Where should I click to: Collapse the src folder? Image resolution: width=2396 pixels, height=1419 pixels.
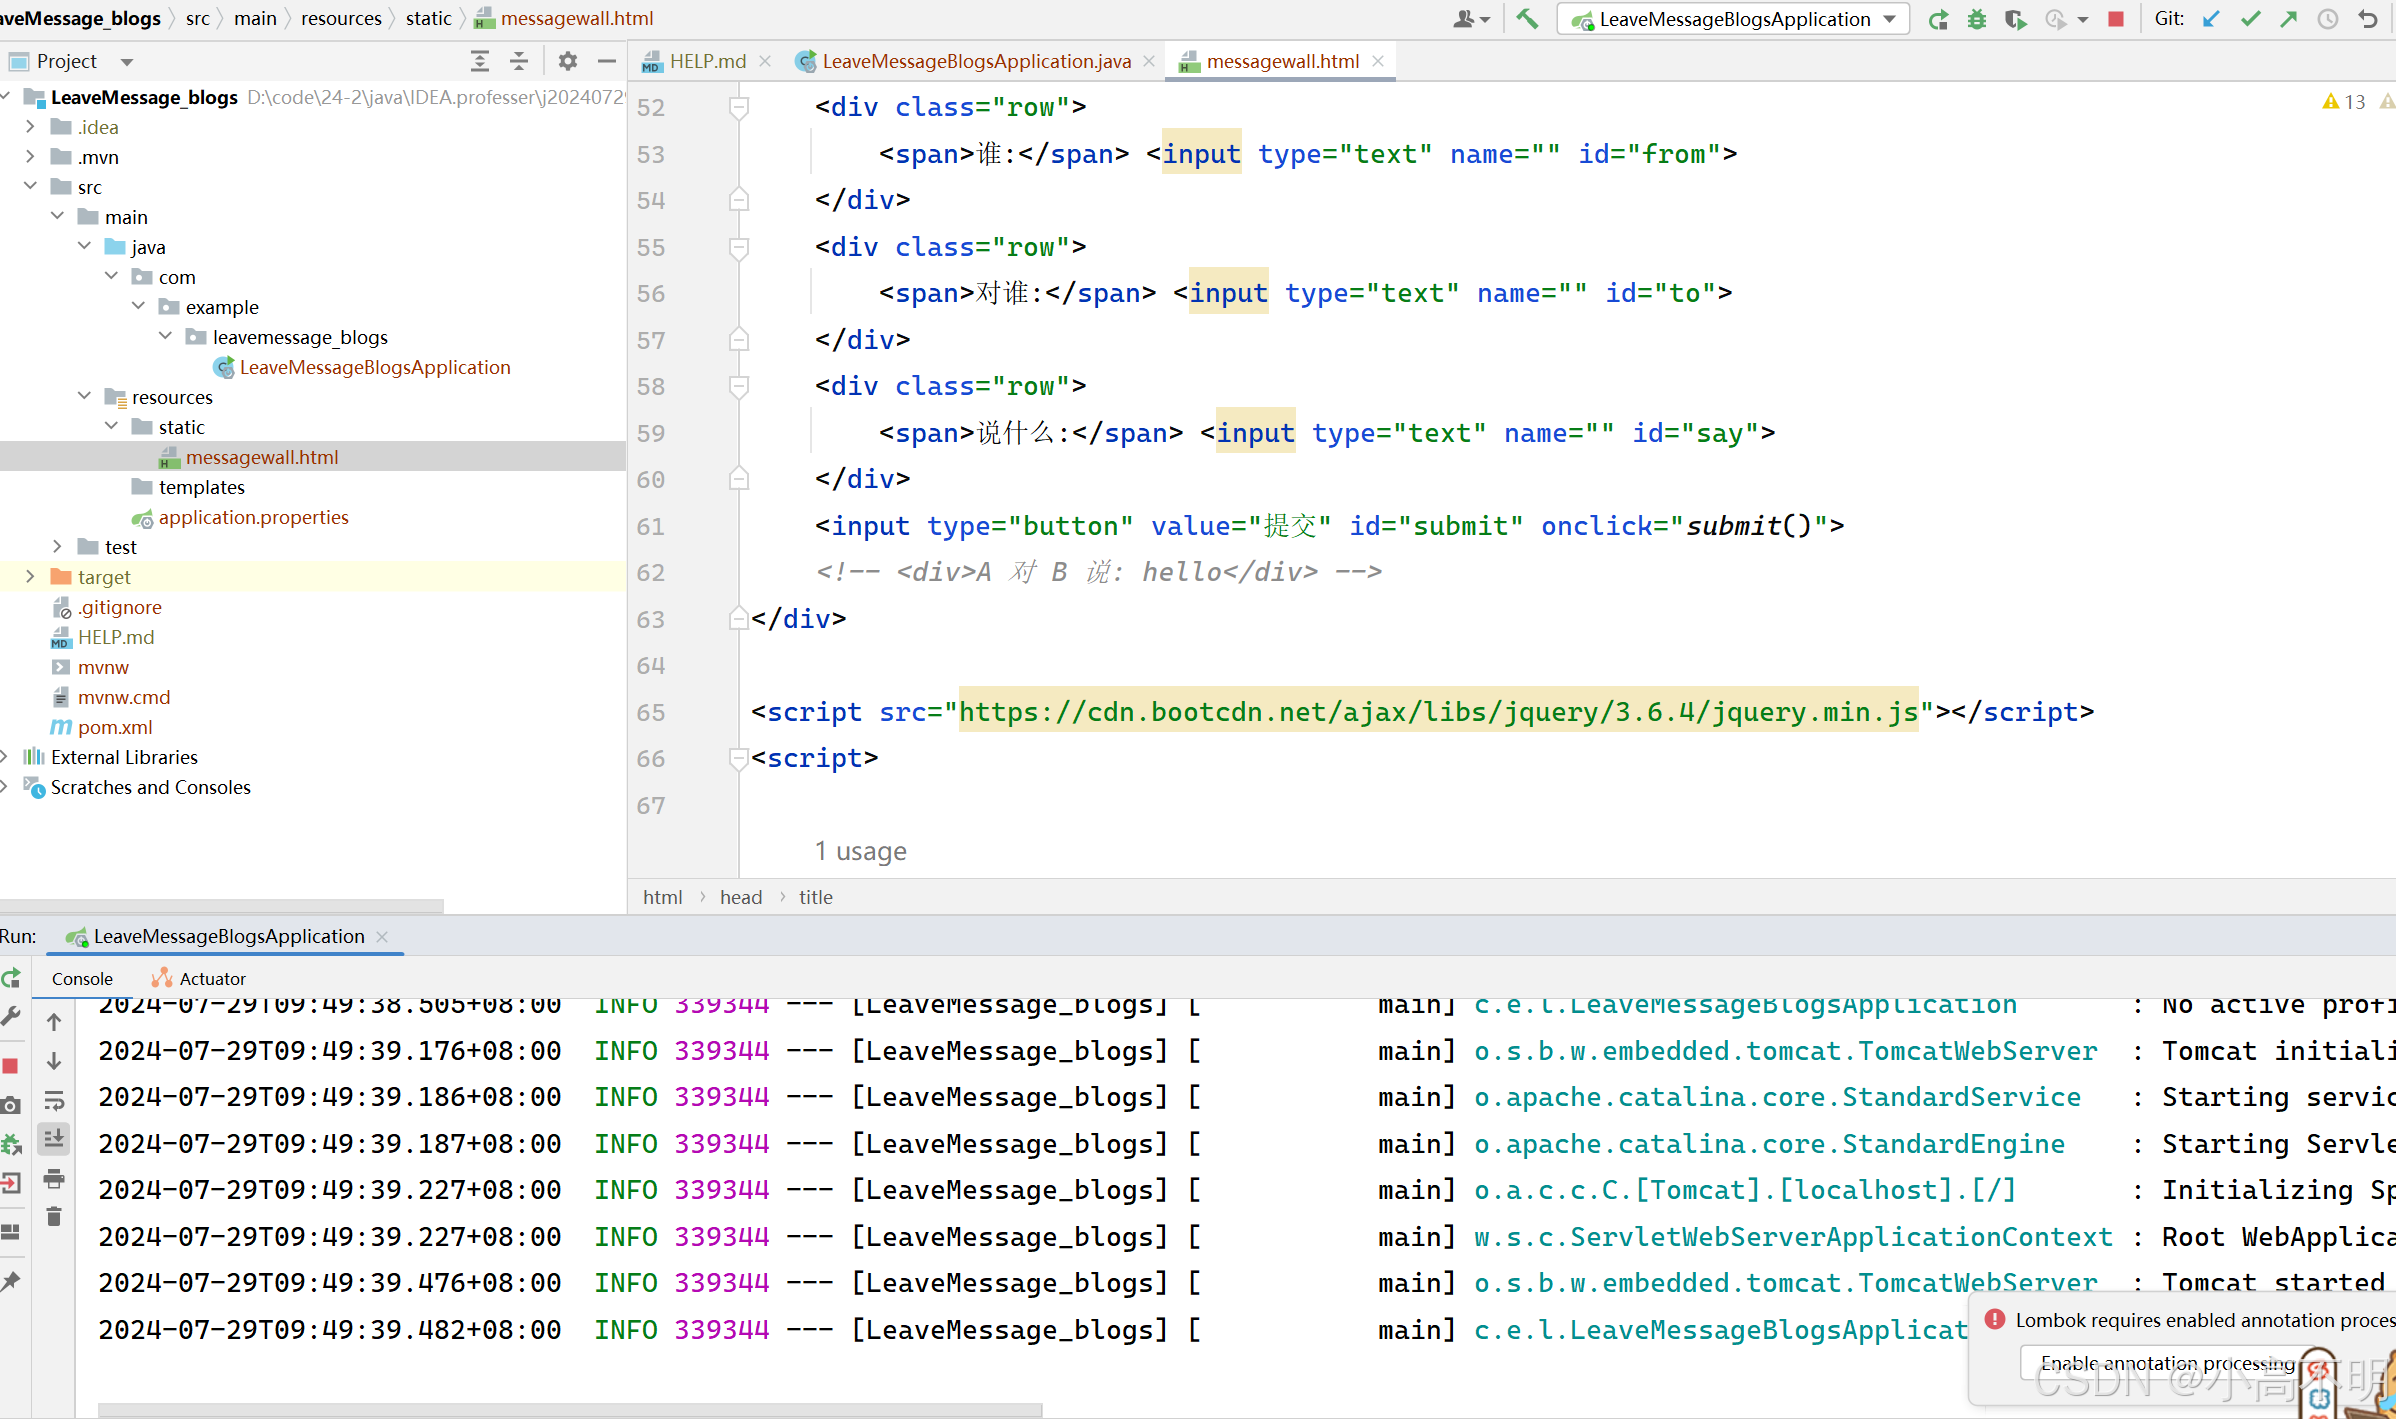[x=30, y=186]
